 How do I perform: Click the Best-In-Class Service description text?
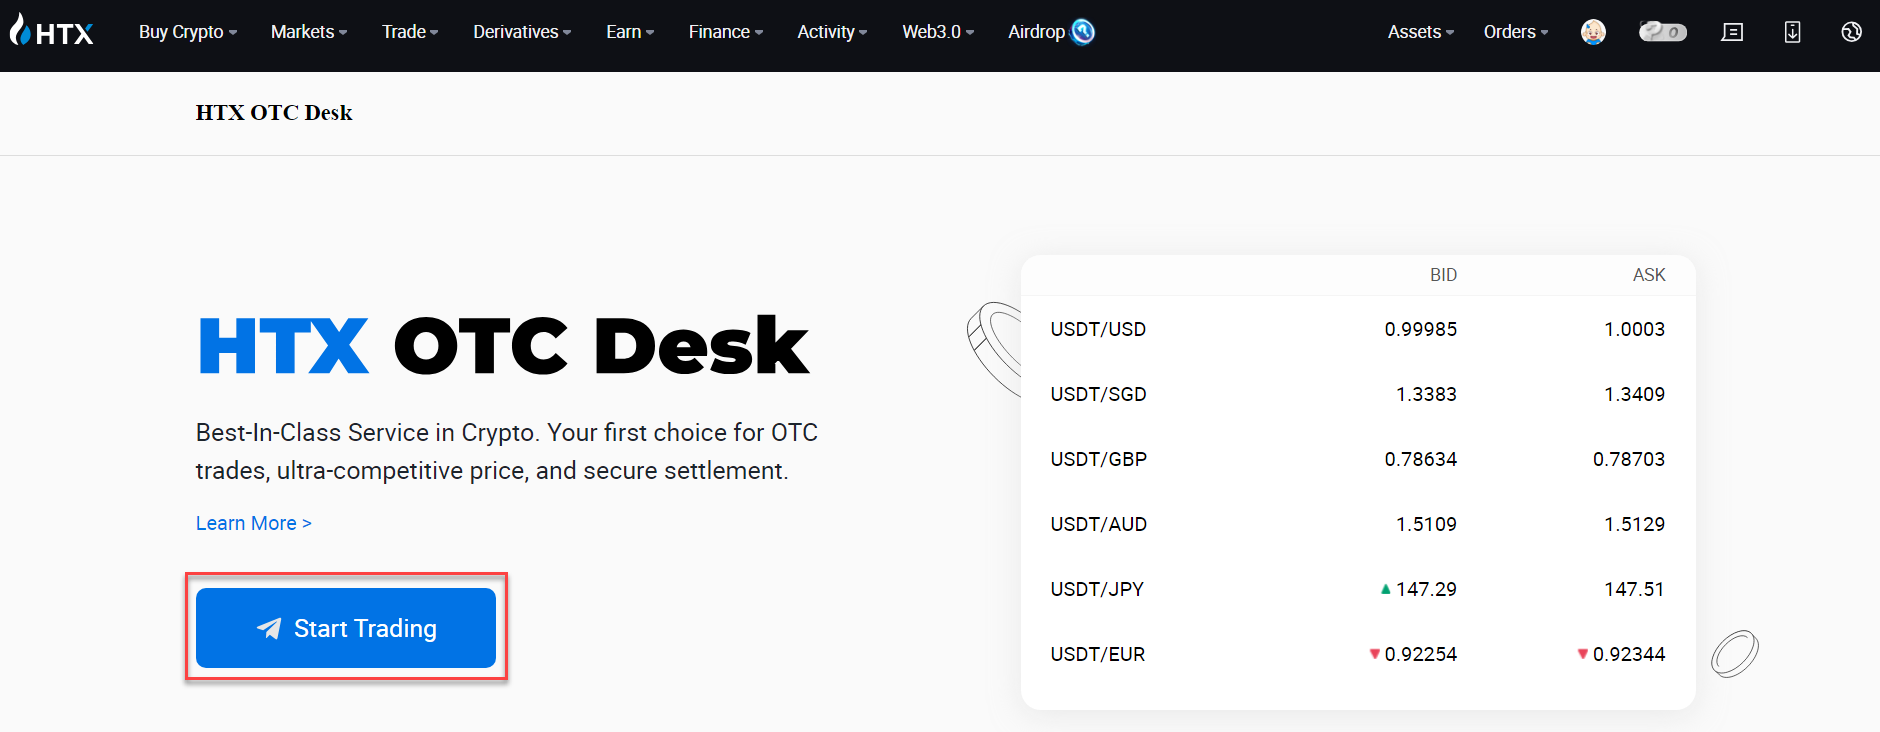[507, 451]
